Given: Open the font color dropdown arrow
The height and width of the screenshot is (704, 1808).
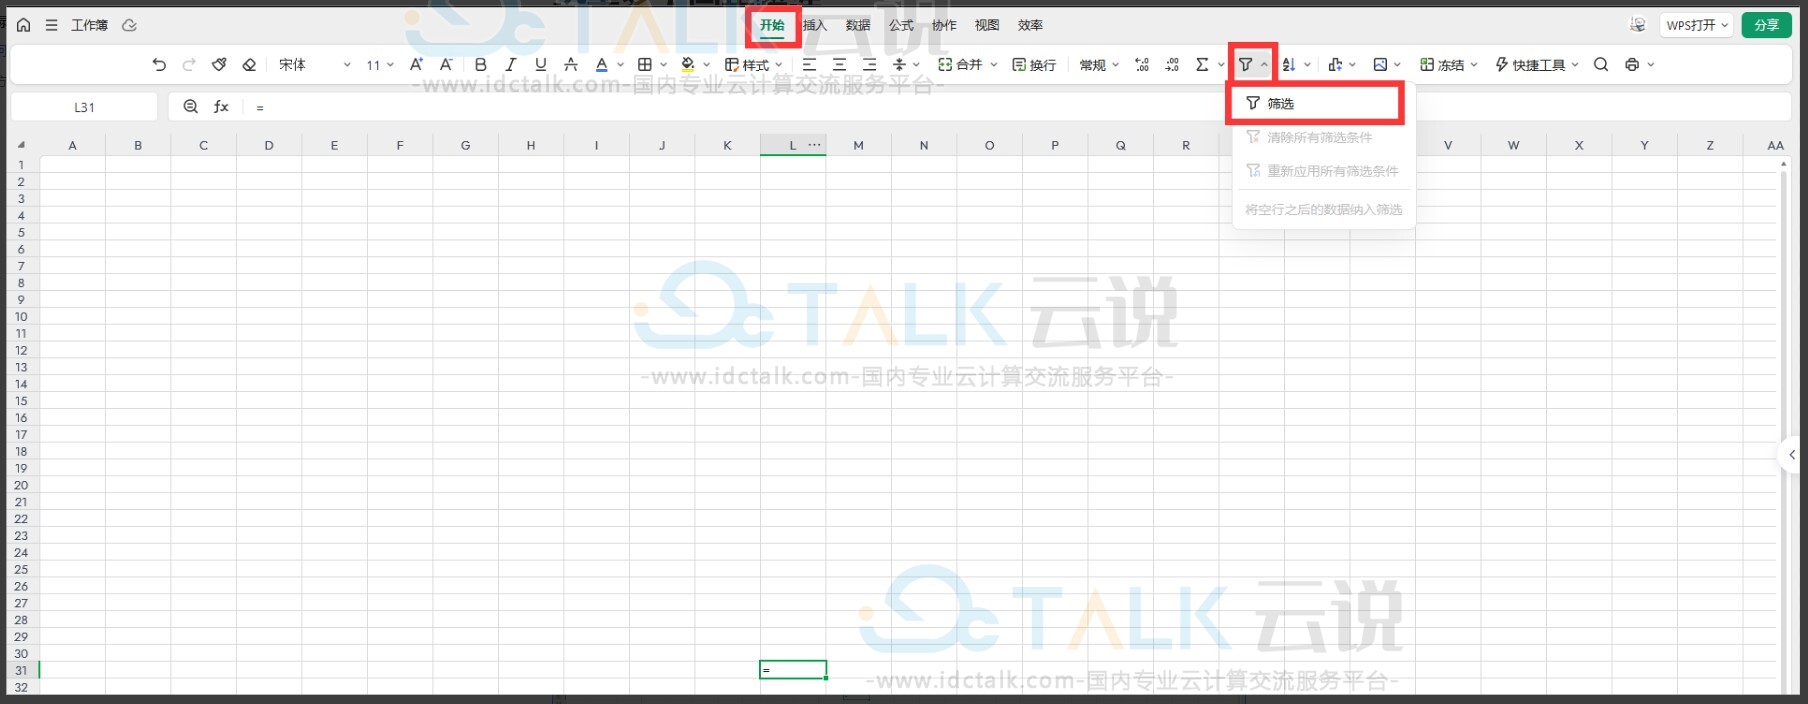Looking at the screenshot, I should [x=620, y=65].
